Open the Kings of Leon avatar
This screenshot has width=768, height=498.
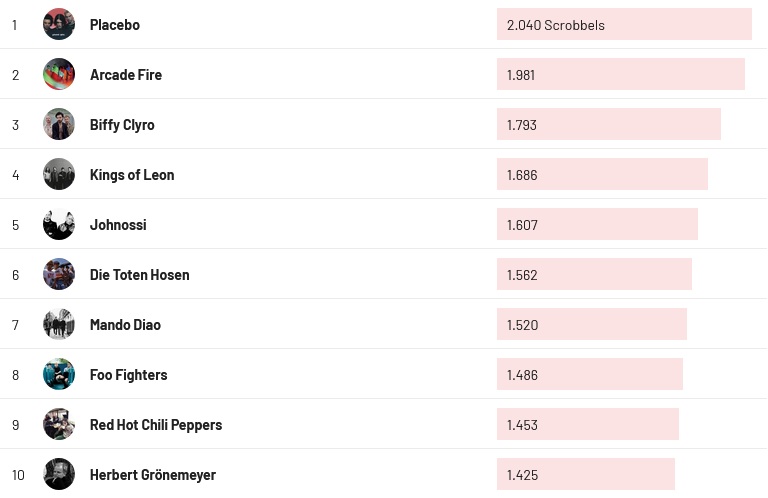(x=59, y=174)
